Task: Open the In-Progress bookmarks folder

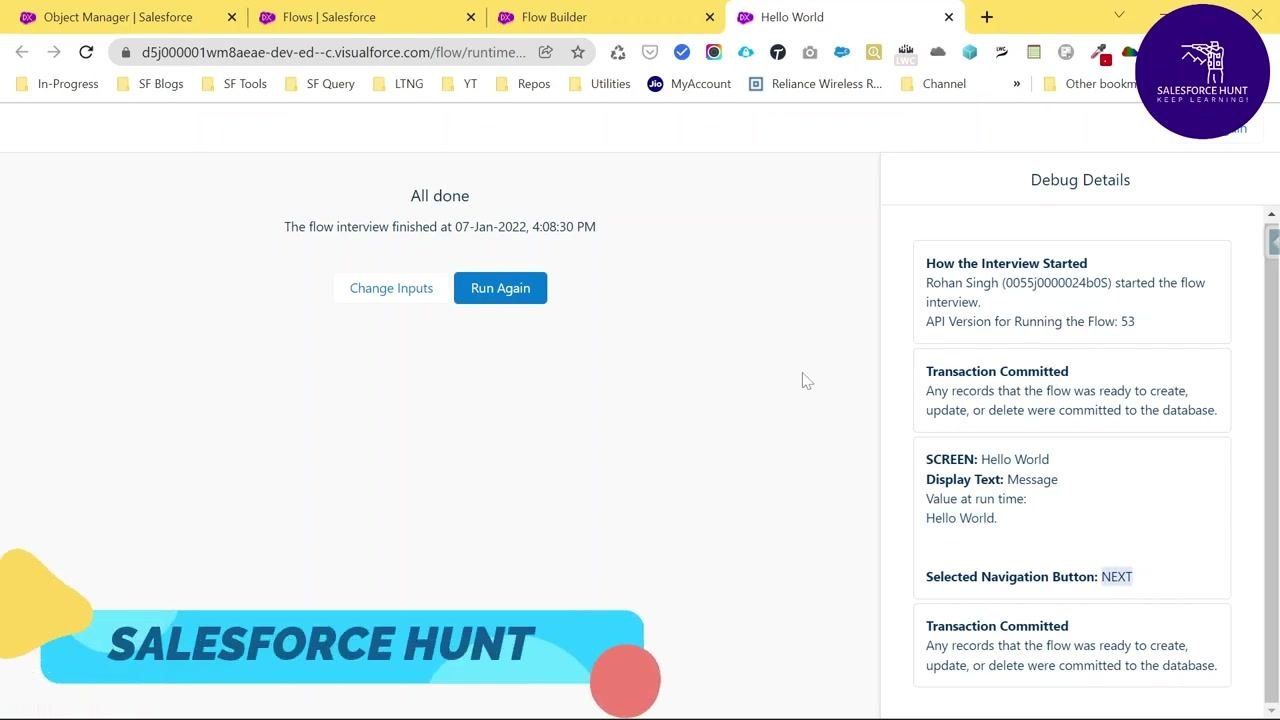Action: point(58,84)
